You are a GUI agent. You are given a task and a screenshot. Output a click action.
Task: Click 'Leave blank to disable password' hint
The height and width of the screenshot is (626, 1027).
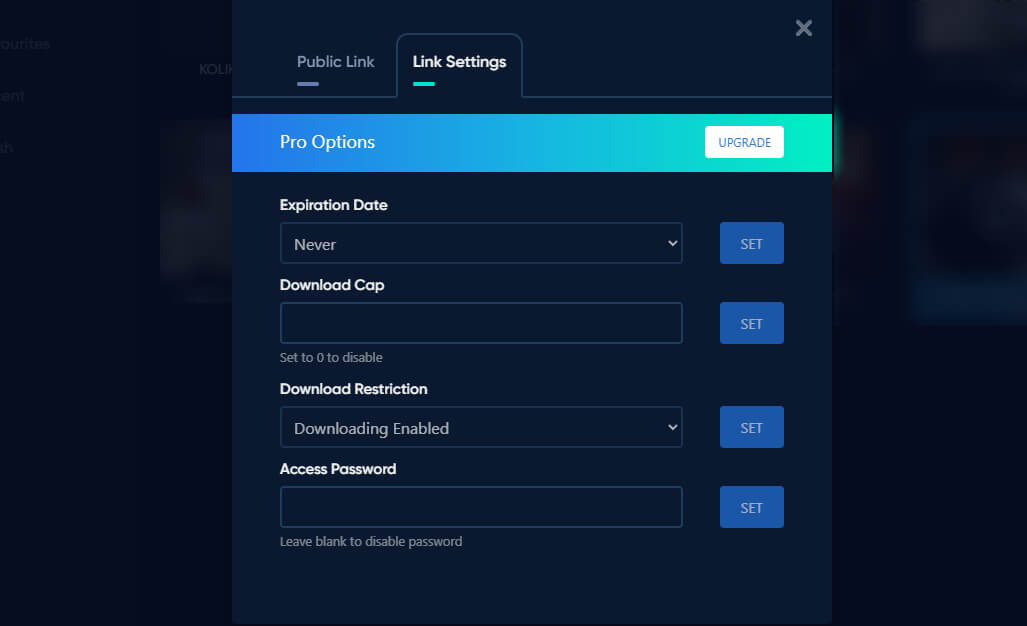[x=371, y=542]
